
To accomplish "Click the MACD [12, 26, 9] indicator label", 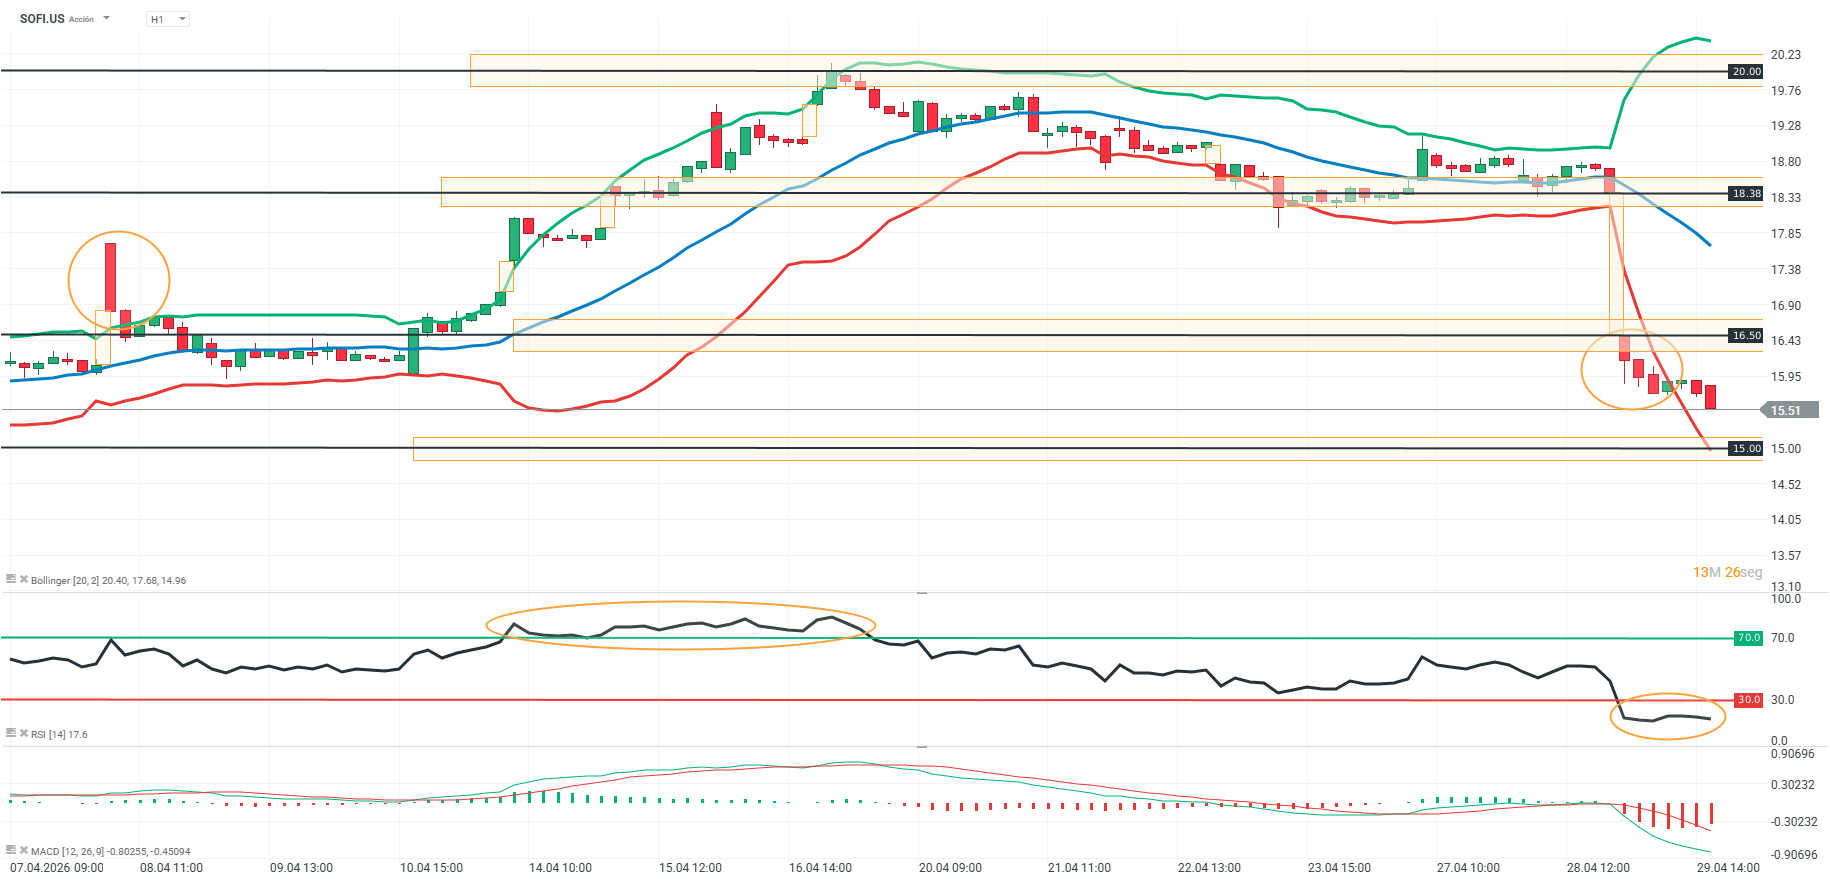I will (x=110, y=851).
